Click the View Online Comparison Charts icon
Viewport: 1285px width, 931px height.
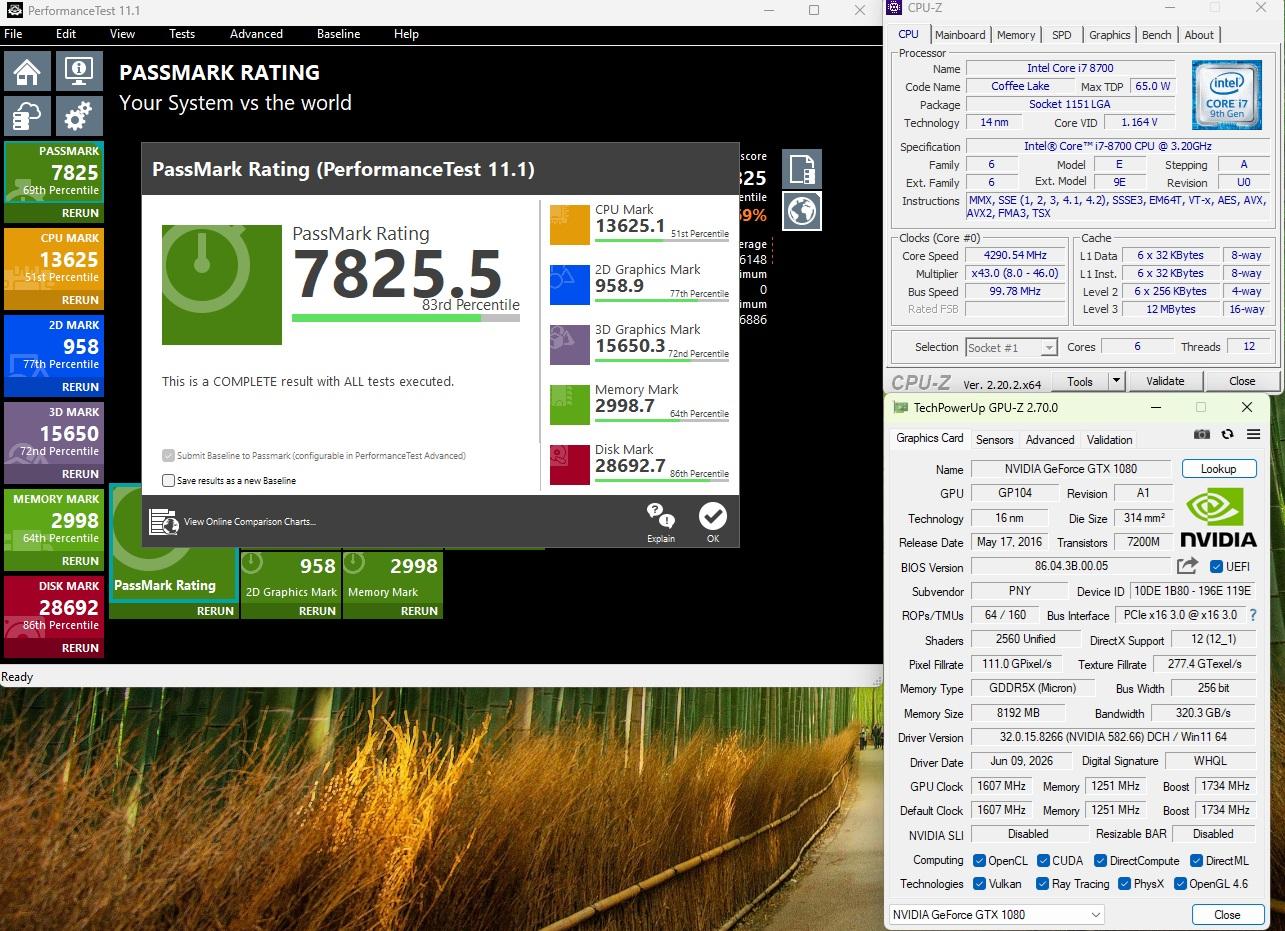[164, 521]
